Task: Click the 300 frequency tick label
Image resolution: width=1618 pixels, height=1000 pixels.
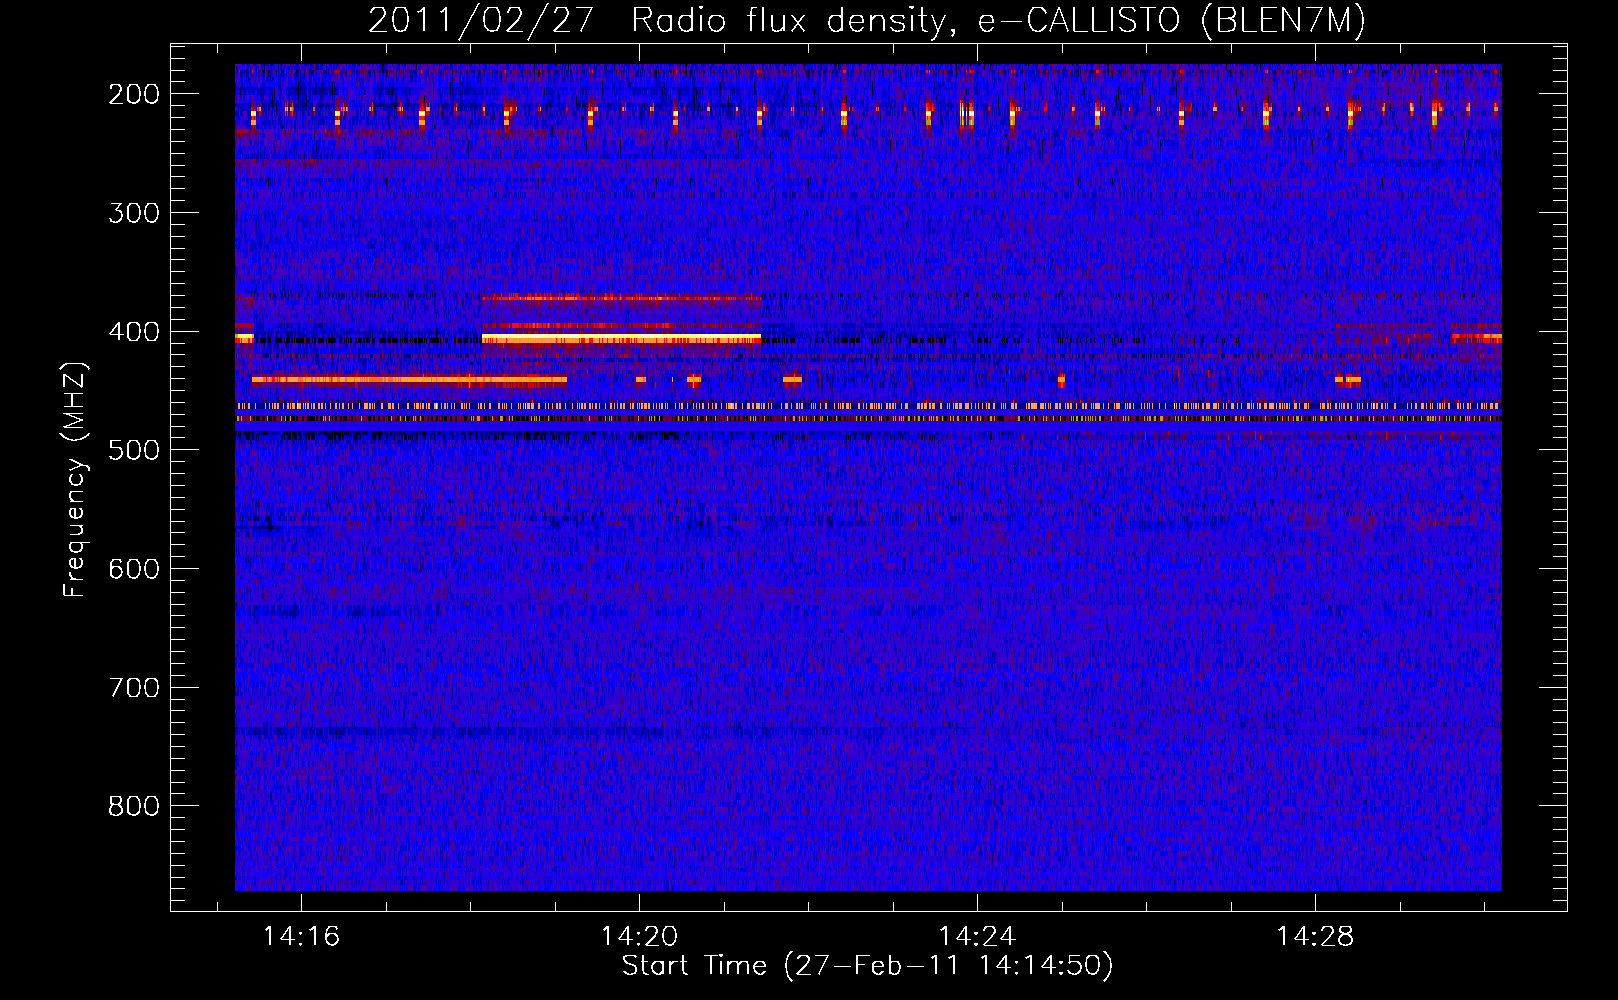Action: tap(133, 213)
